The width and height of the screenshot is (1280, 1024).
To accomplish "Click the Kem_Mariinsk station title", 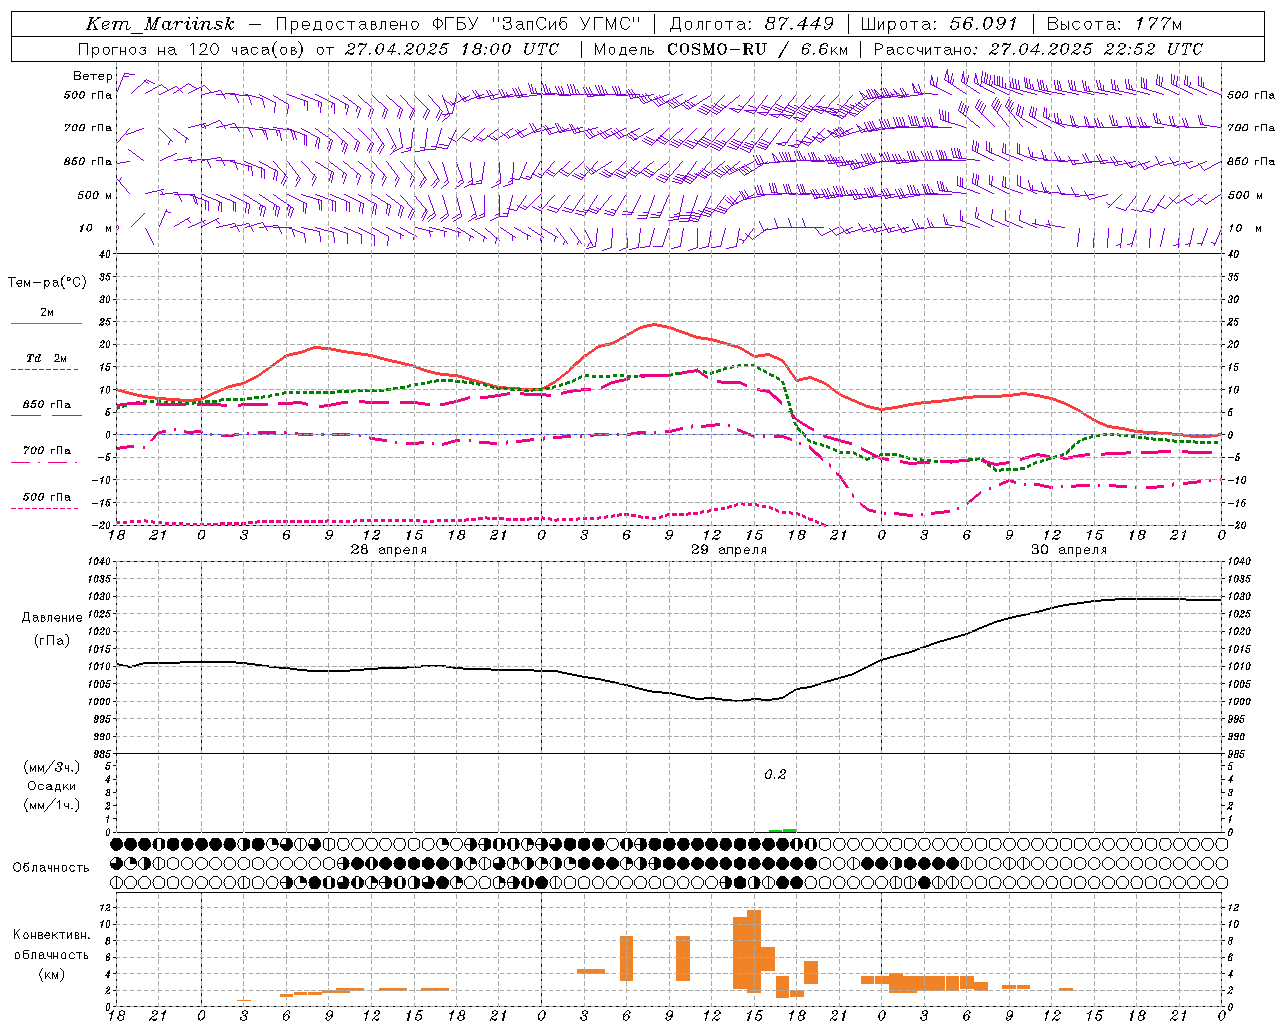I will pyautogui.click(x=161, y=24).
